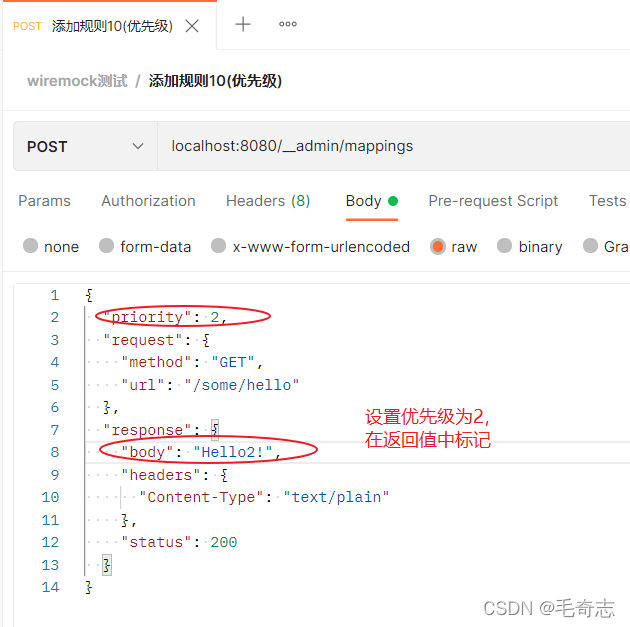The width and height of the screenshot is (630, 627).
Task: Click the 添加规则10(优先级) request name title
Action: point(215,81)
